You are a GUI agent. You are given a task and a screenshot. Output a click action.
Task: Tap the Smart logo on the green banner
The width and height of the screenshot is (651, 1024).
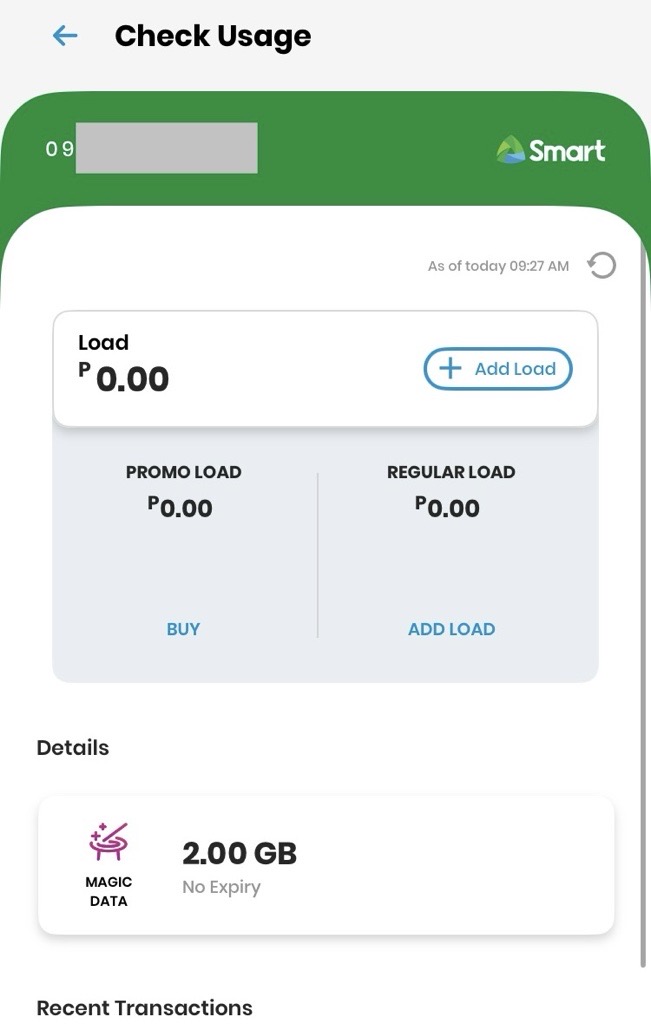[549, 150]
